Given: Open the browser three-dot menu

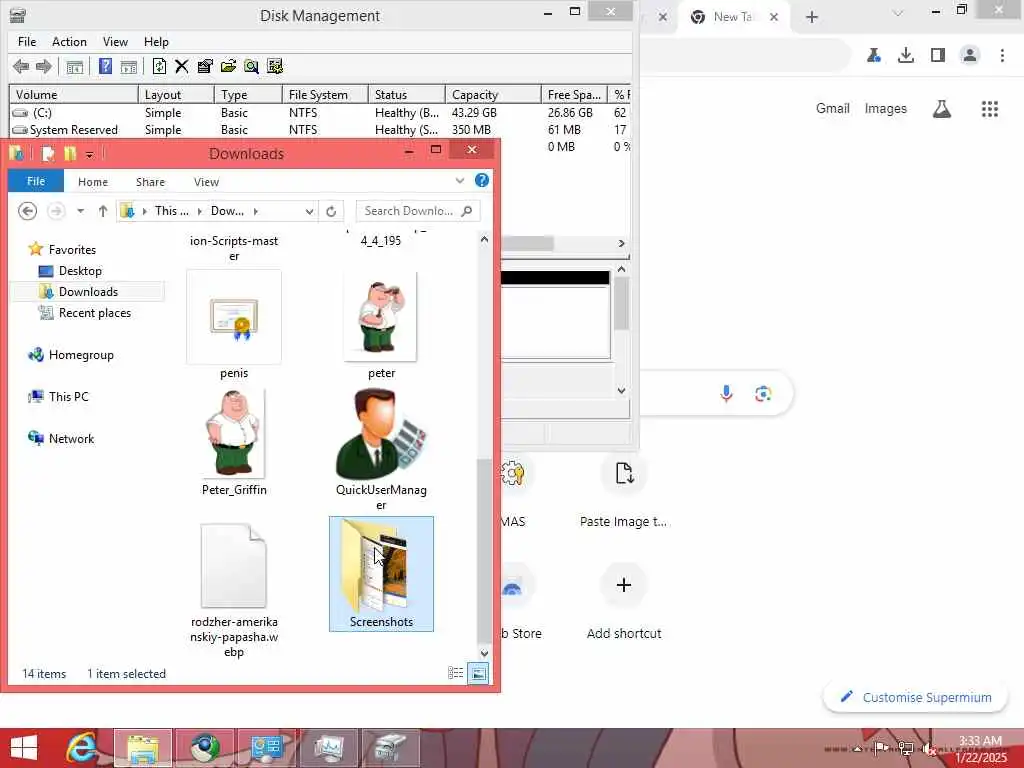Looking at the screenshot, I should click(x=1002, y=55).
